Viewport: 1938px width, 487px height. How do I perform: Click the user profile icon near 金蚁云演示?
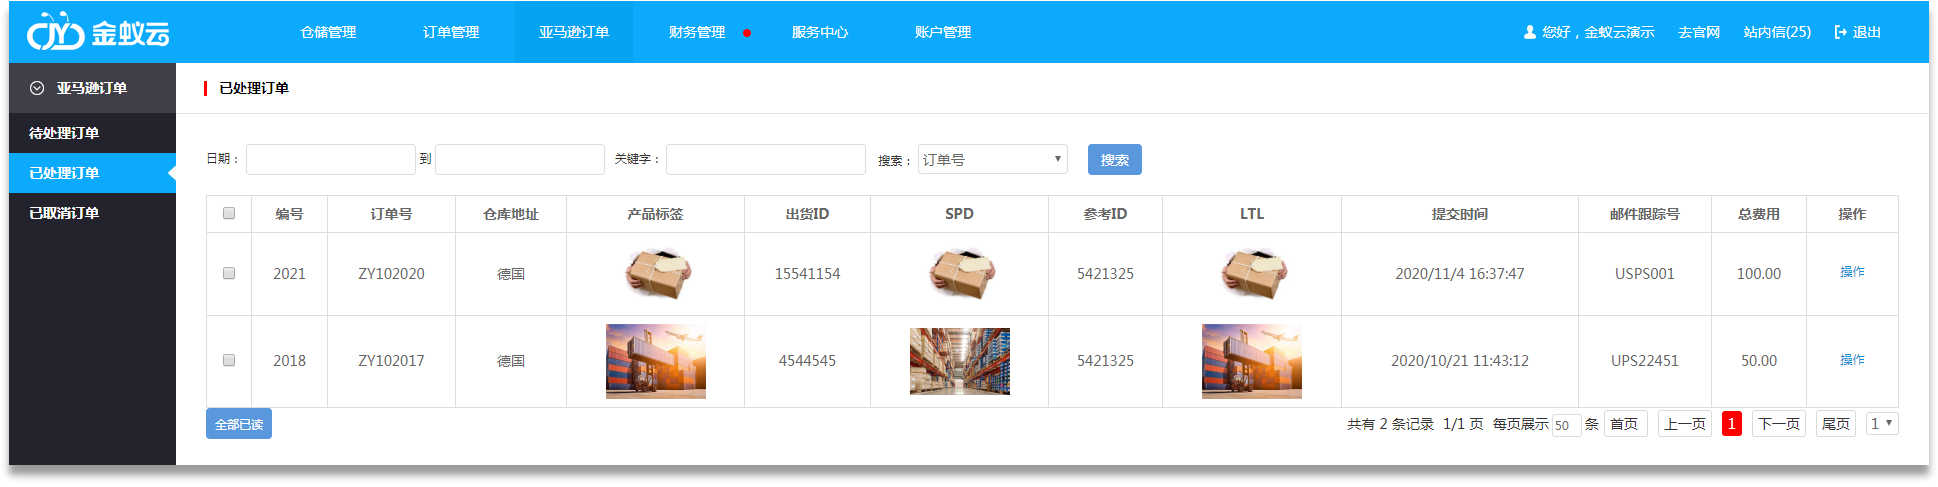pyautogui.click(x=1529, y=32)
